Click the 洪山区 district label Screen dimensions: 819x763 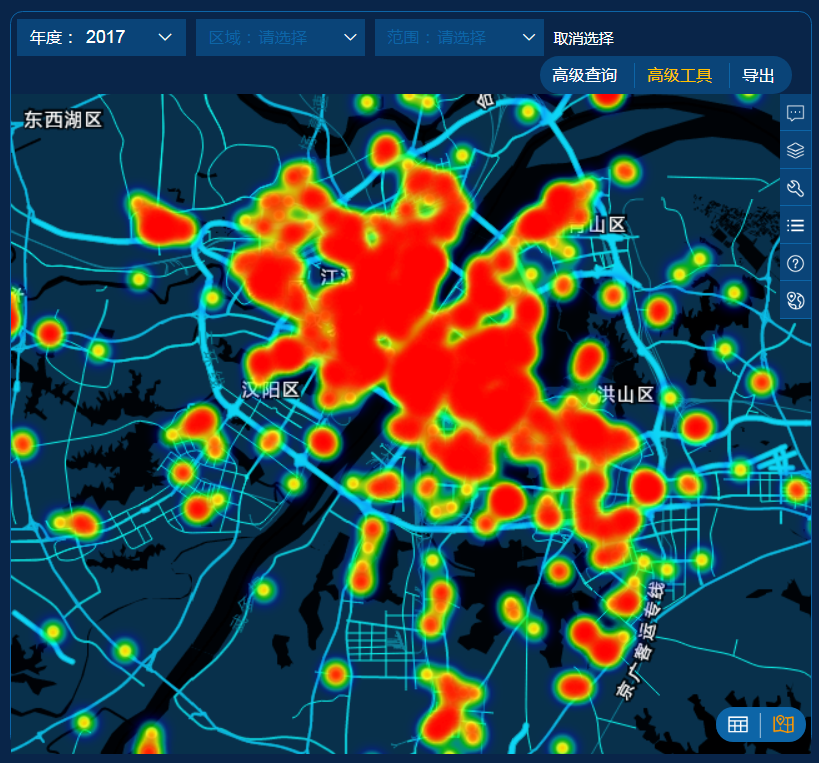tap(625, 394)
